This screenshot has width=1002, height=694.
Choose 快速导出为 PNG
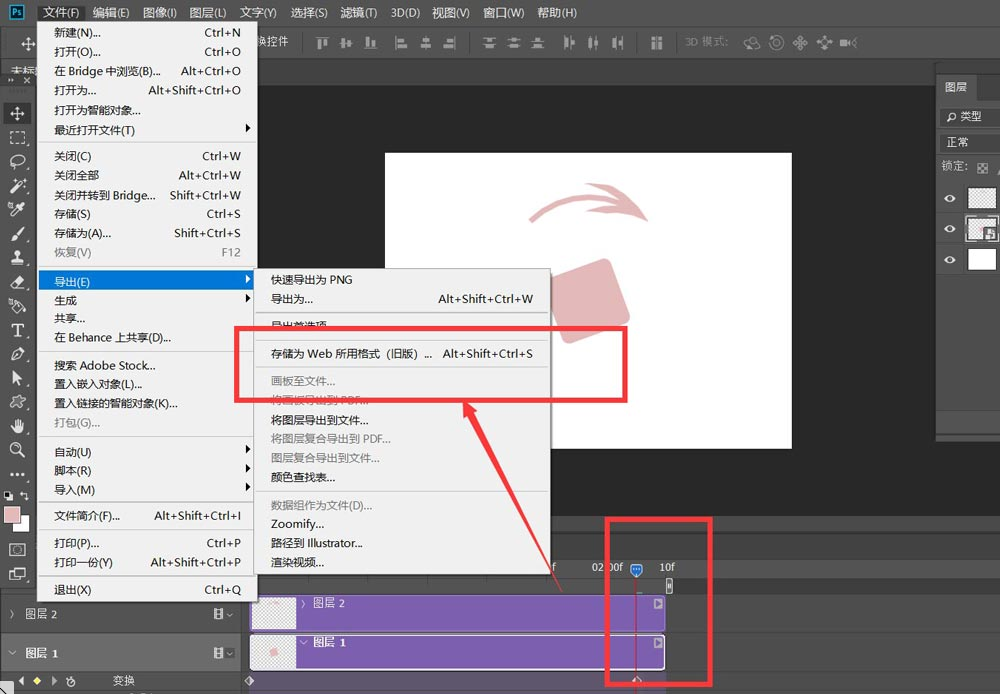coord(402,279)
